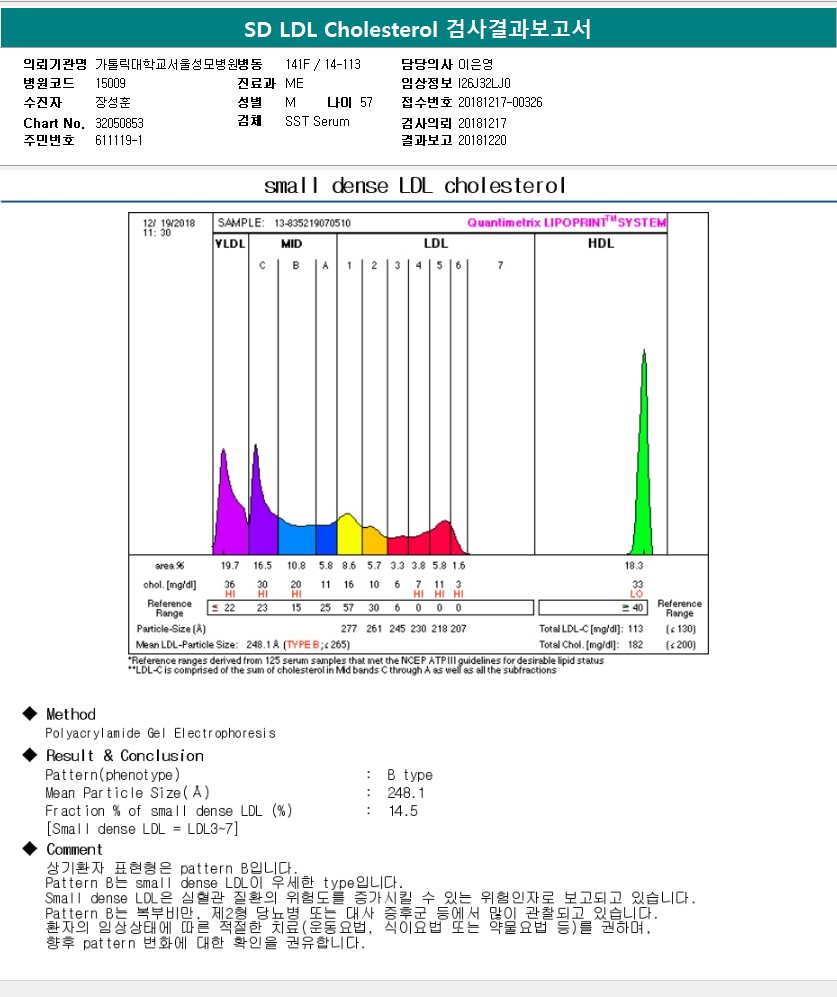Select the footnote about NCEP ATPIII guidelines
The height and width of the screenshot is (997, 837).
[x=366, y=661]
